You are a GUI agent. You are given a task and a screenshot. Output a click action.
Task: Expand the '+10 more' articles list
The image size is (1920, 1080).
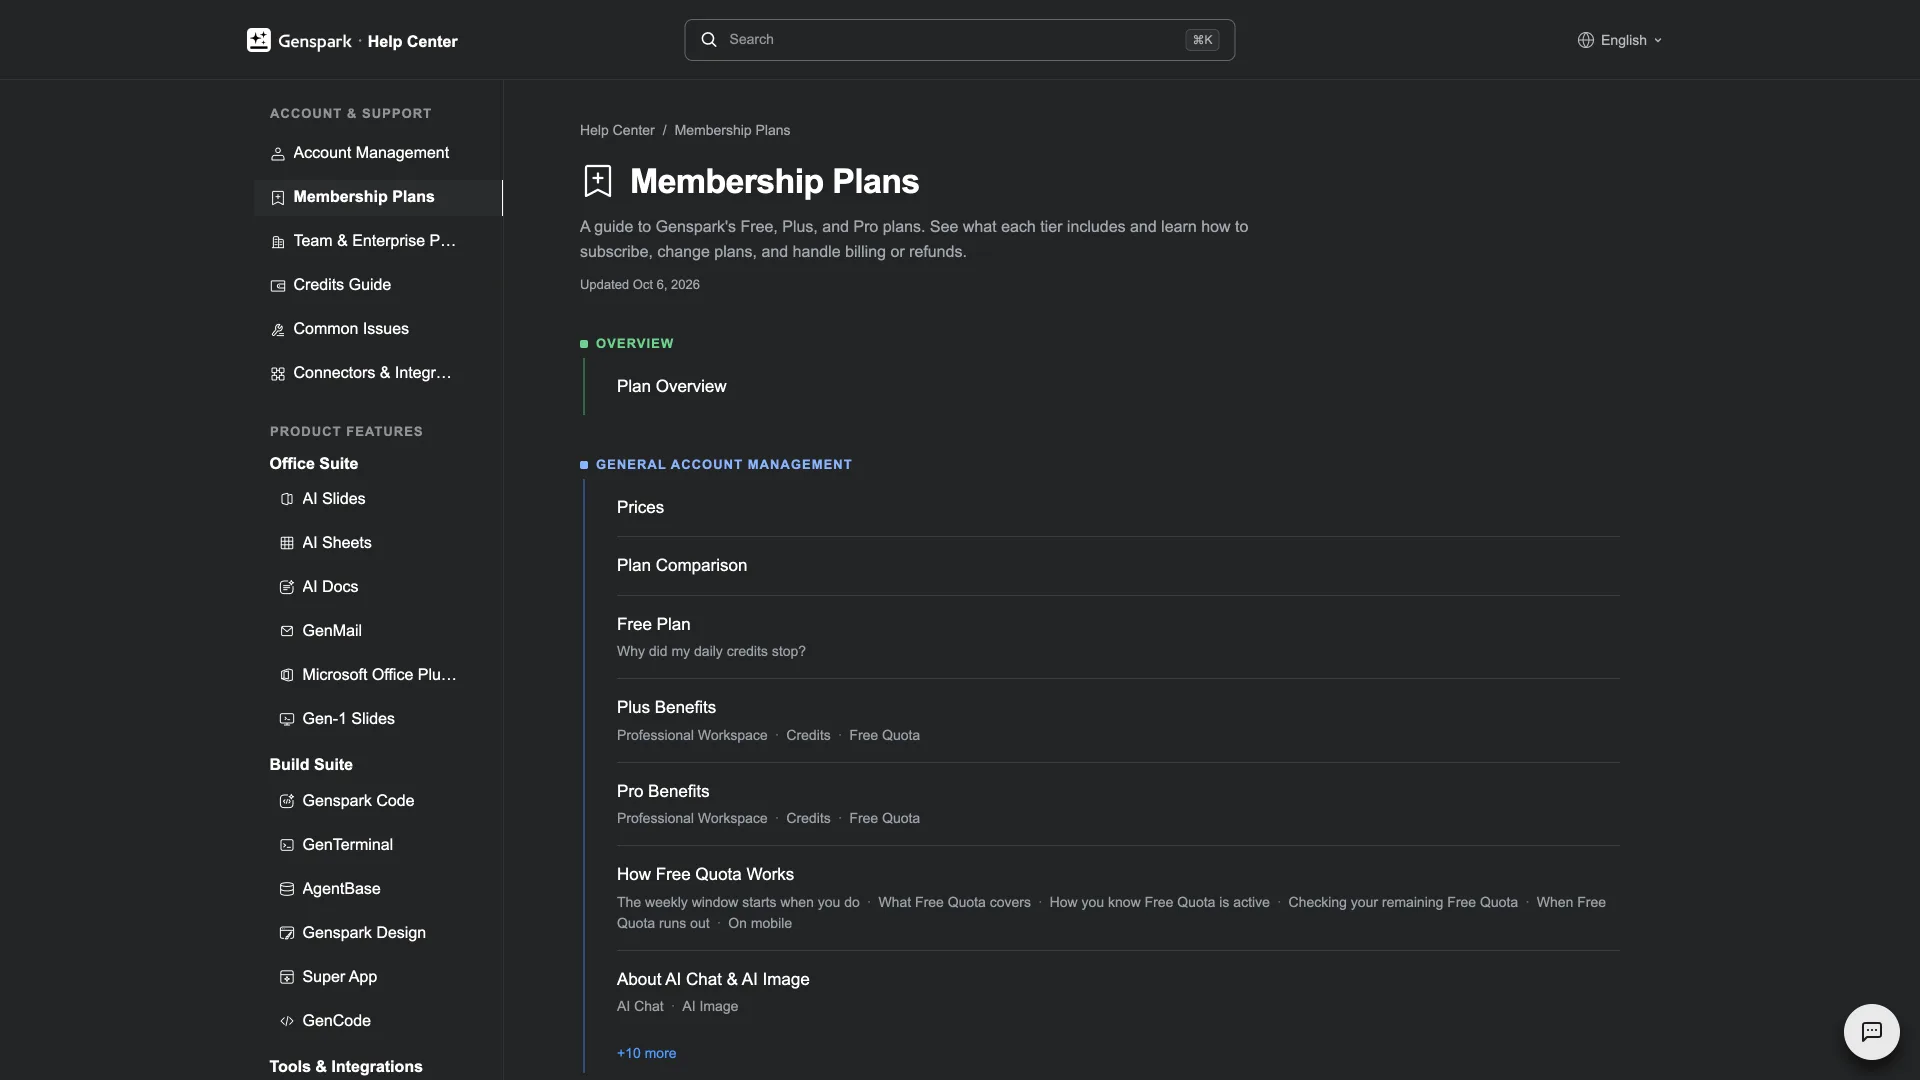[646, 1053]
